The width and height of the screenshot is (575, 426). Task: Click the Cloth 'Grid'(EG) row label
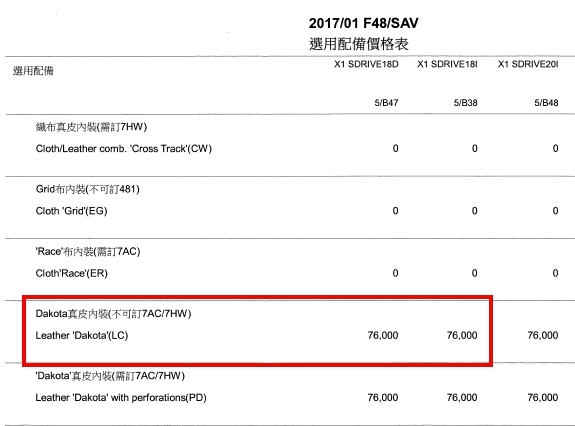click(72, 211)
